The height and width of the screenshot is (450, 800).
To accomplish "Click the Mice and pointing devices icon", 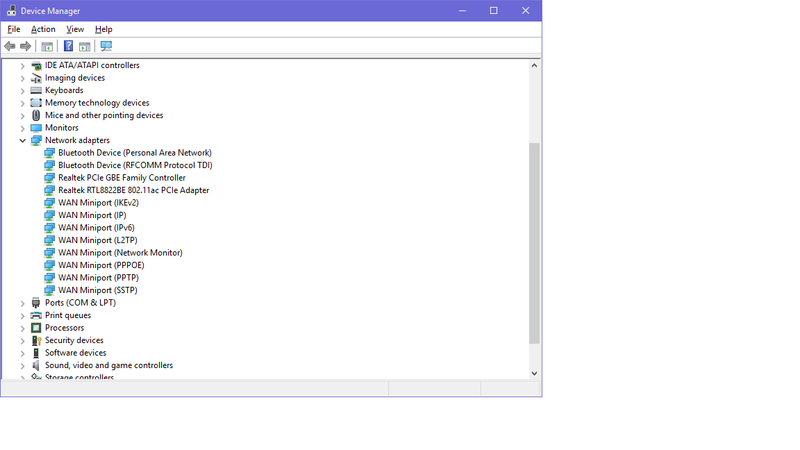I will coord(36,115).
